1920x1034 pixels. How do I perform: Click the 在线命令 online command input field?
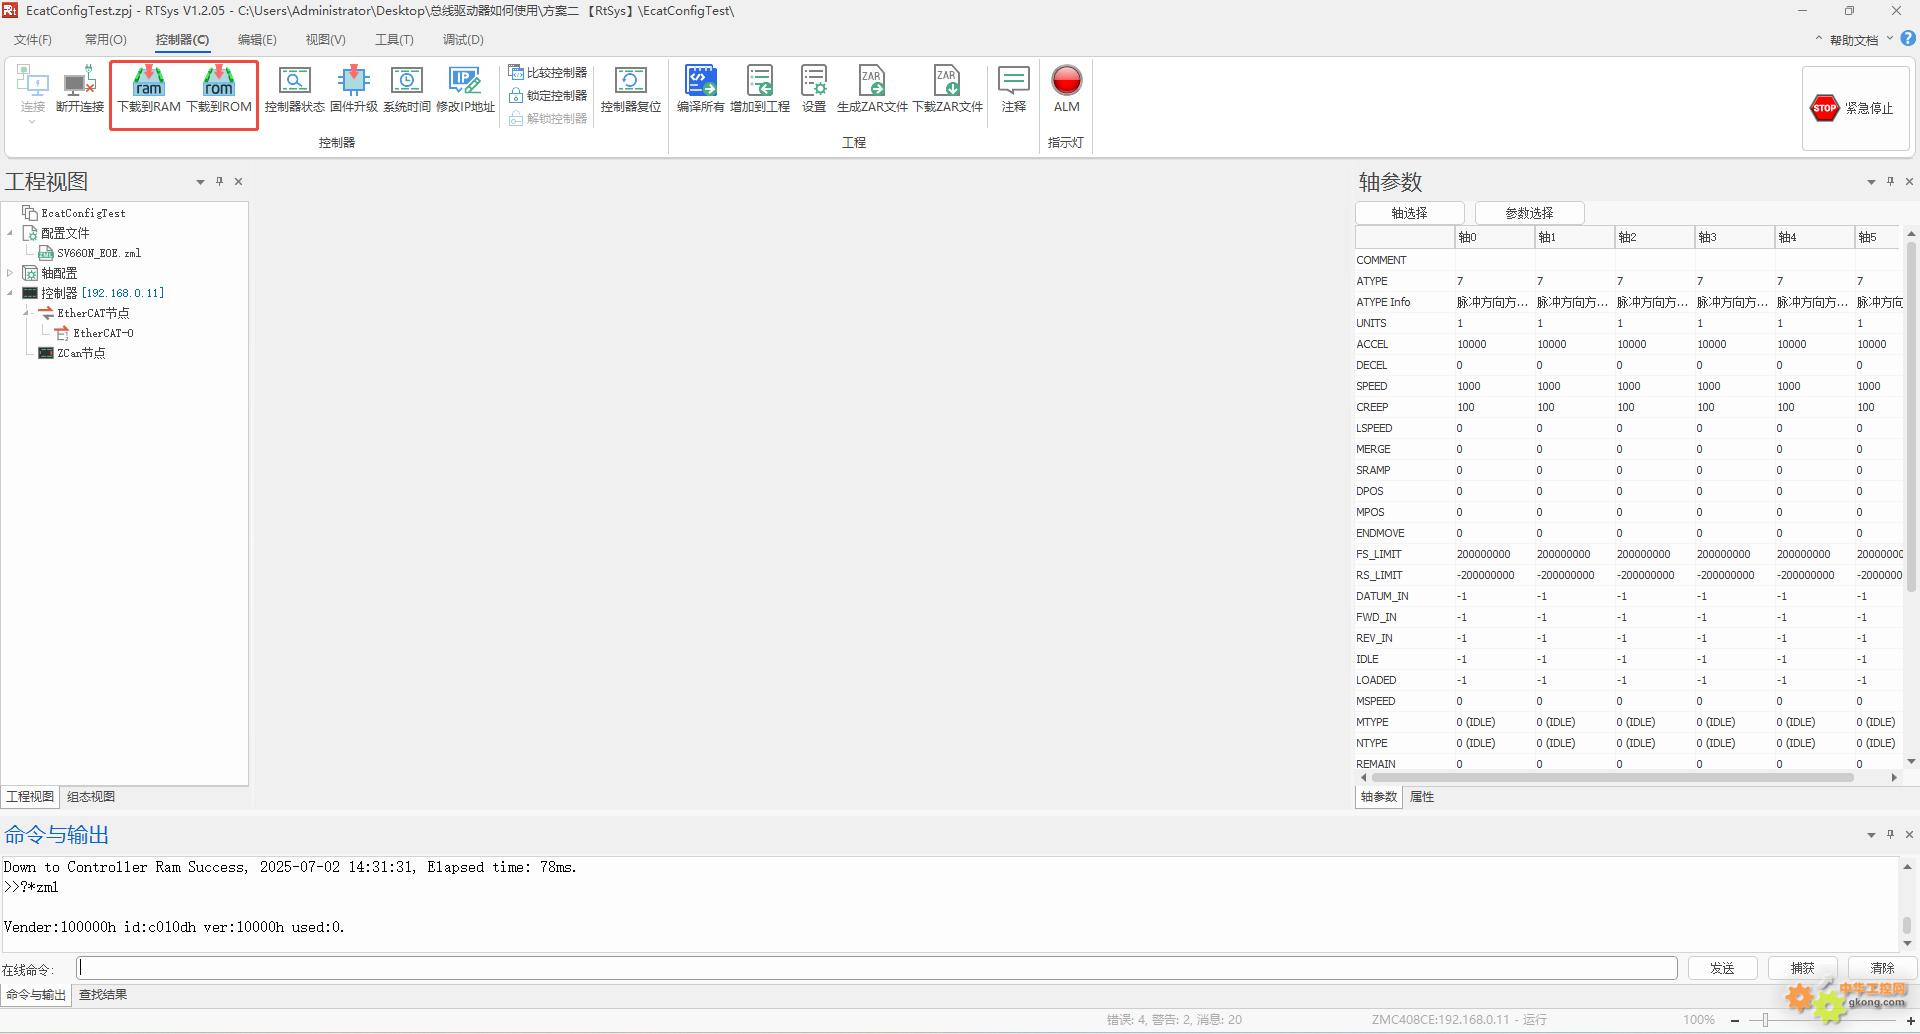click(876, 968)
